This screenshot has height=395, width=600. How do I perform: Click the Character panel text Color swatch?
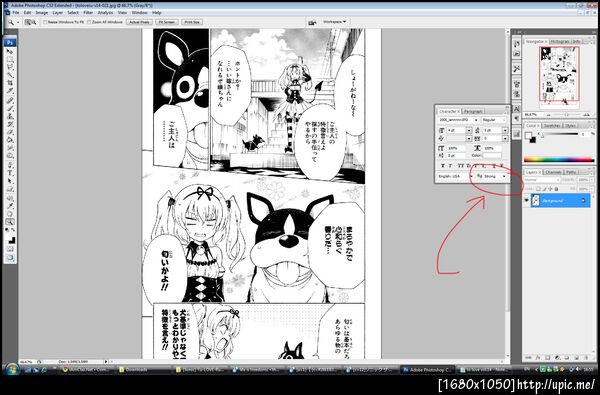[492, 155]
